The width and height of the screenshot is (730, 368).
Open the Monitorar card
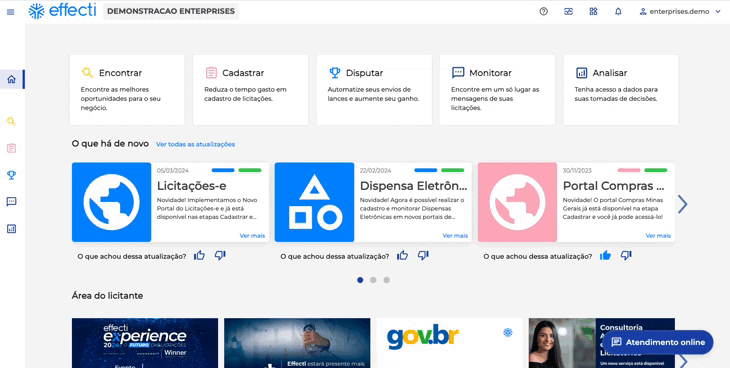coord(497,90)
